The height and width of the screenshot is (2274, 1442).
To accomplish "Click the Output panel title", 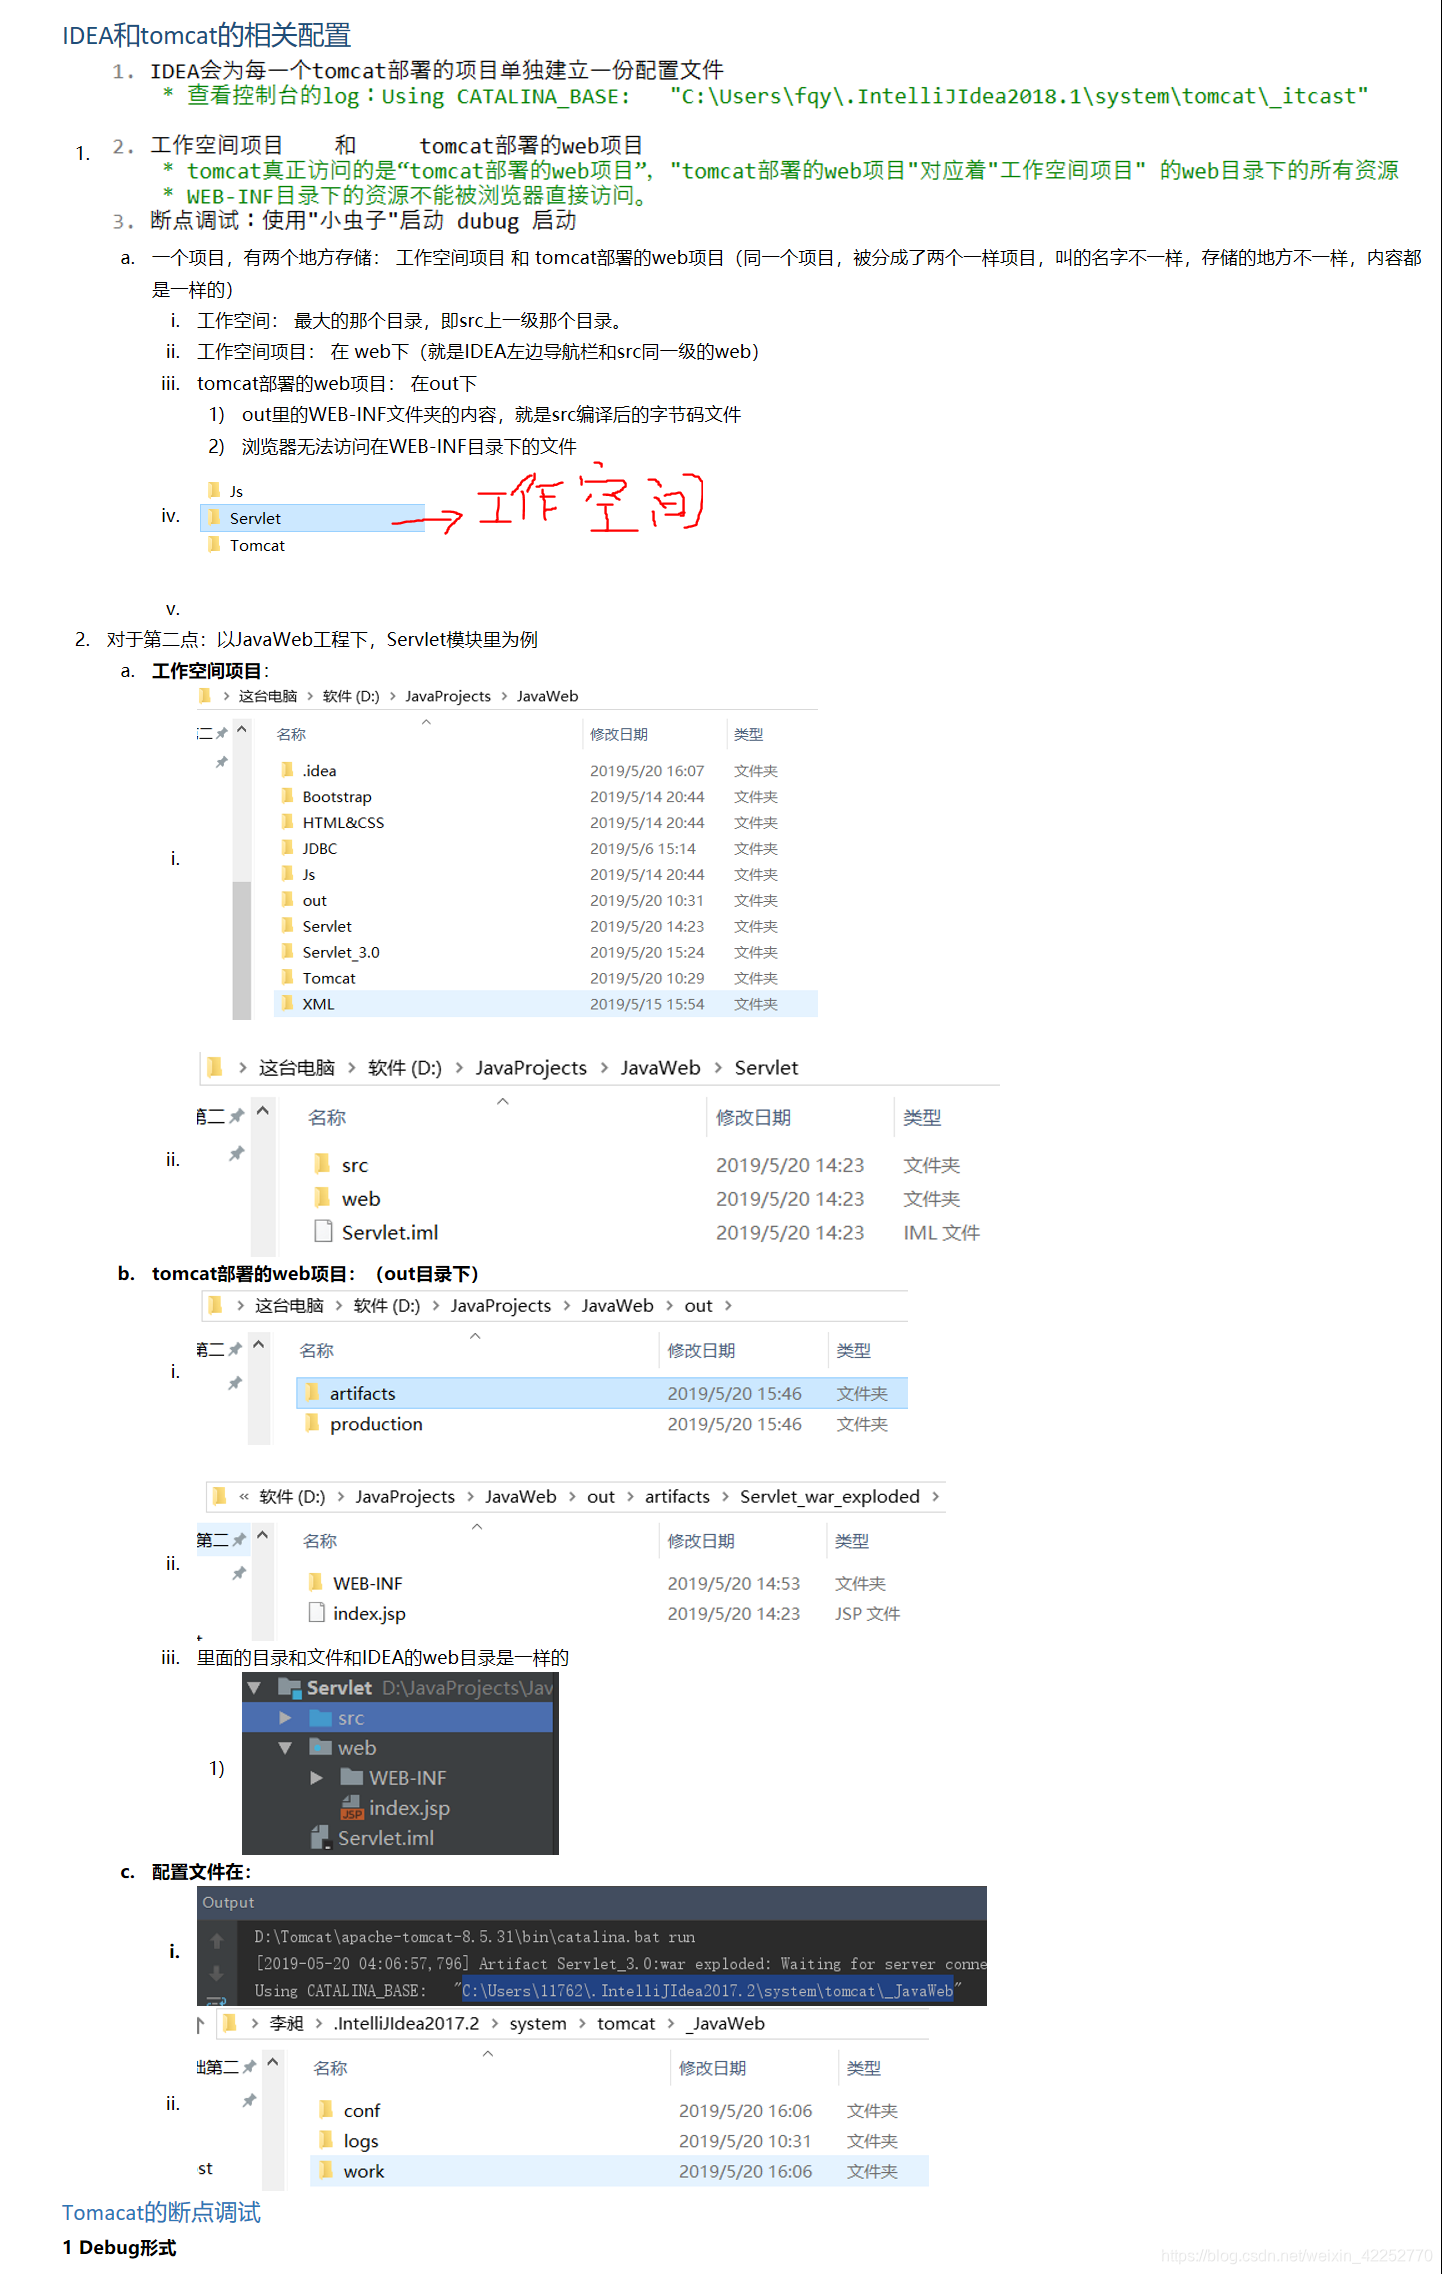I will point(228,1903).
